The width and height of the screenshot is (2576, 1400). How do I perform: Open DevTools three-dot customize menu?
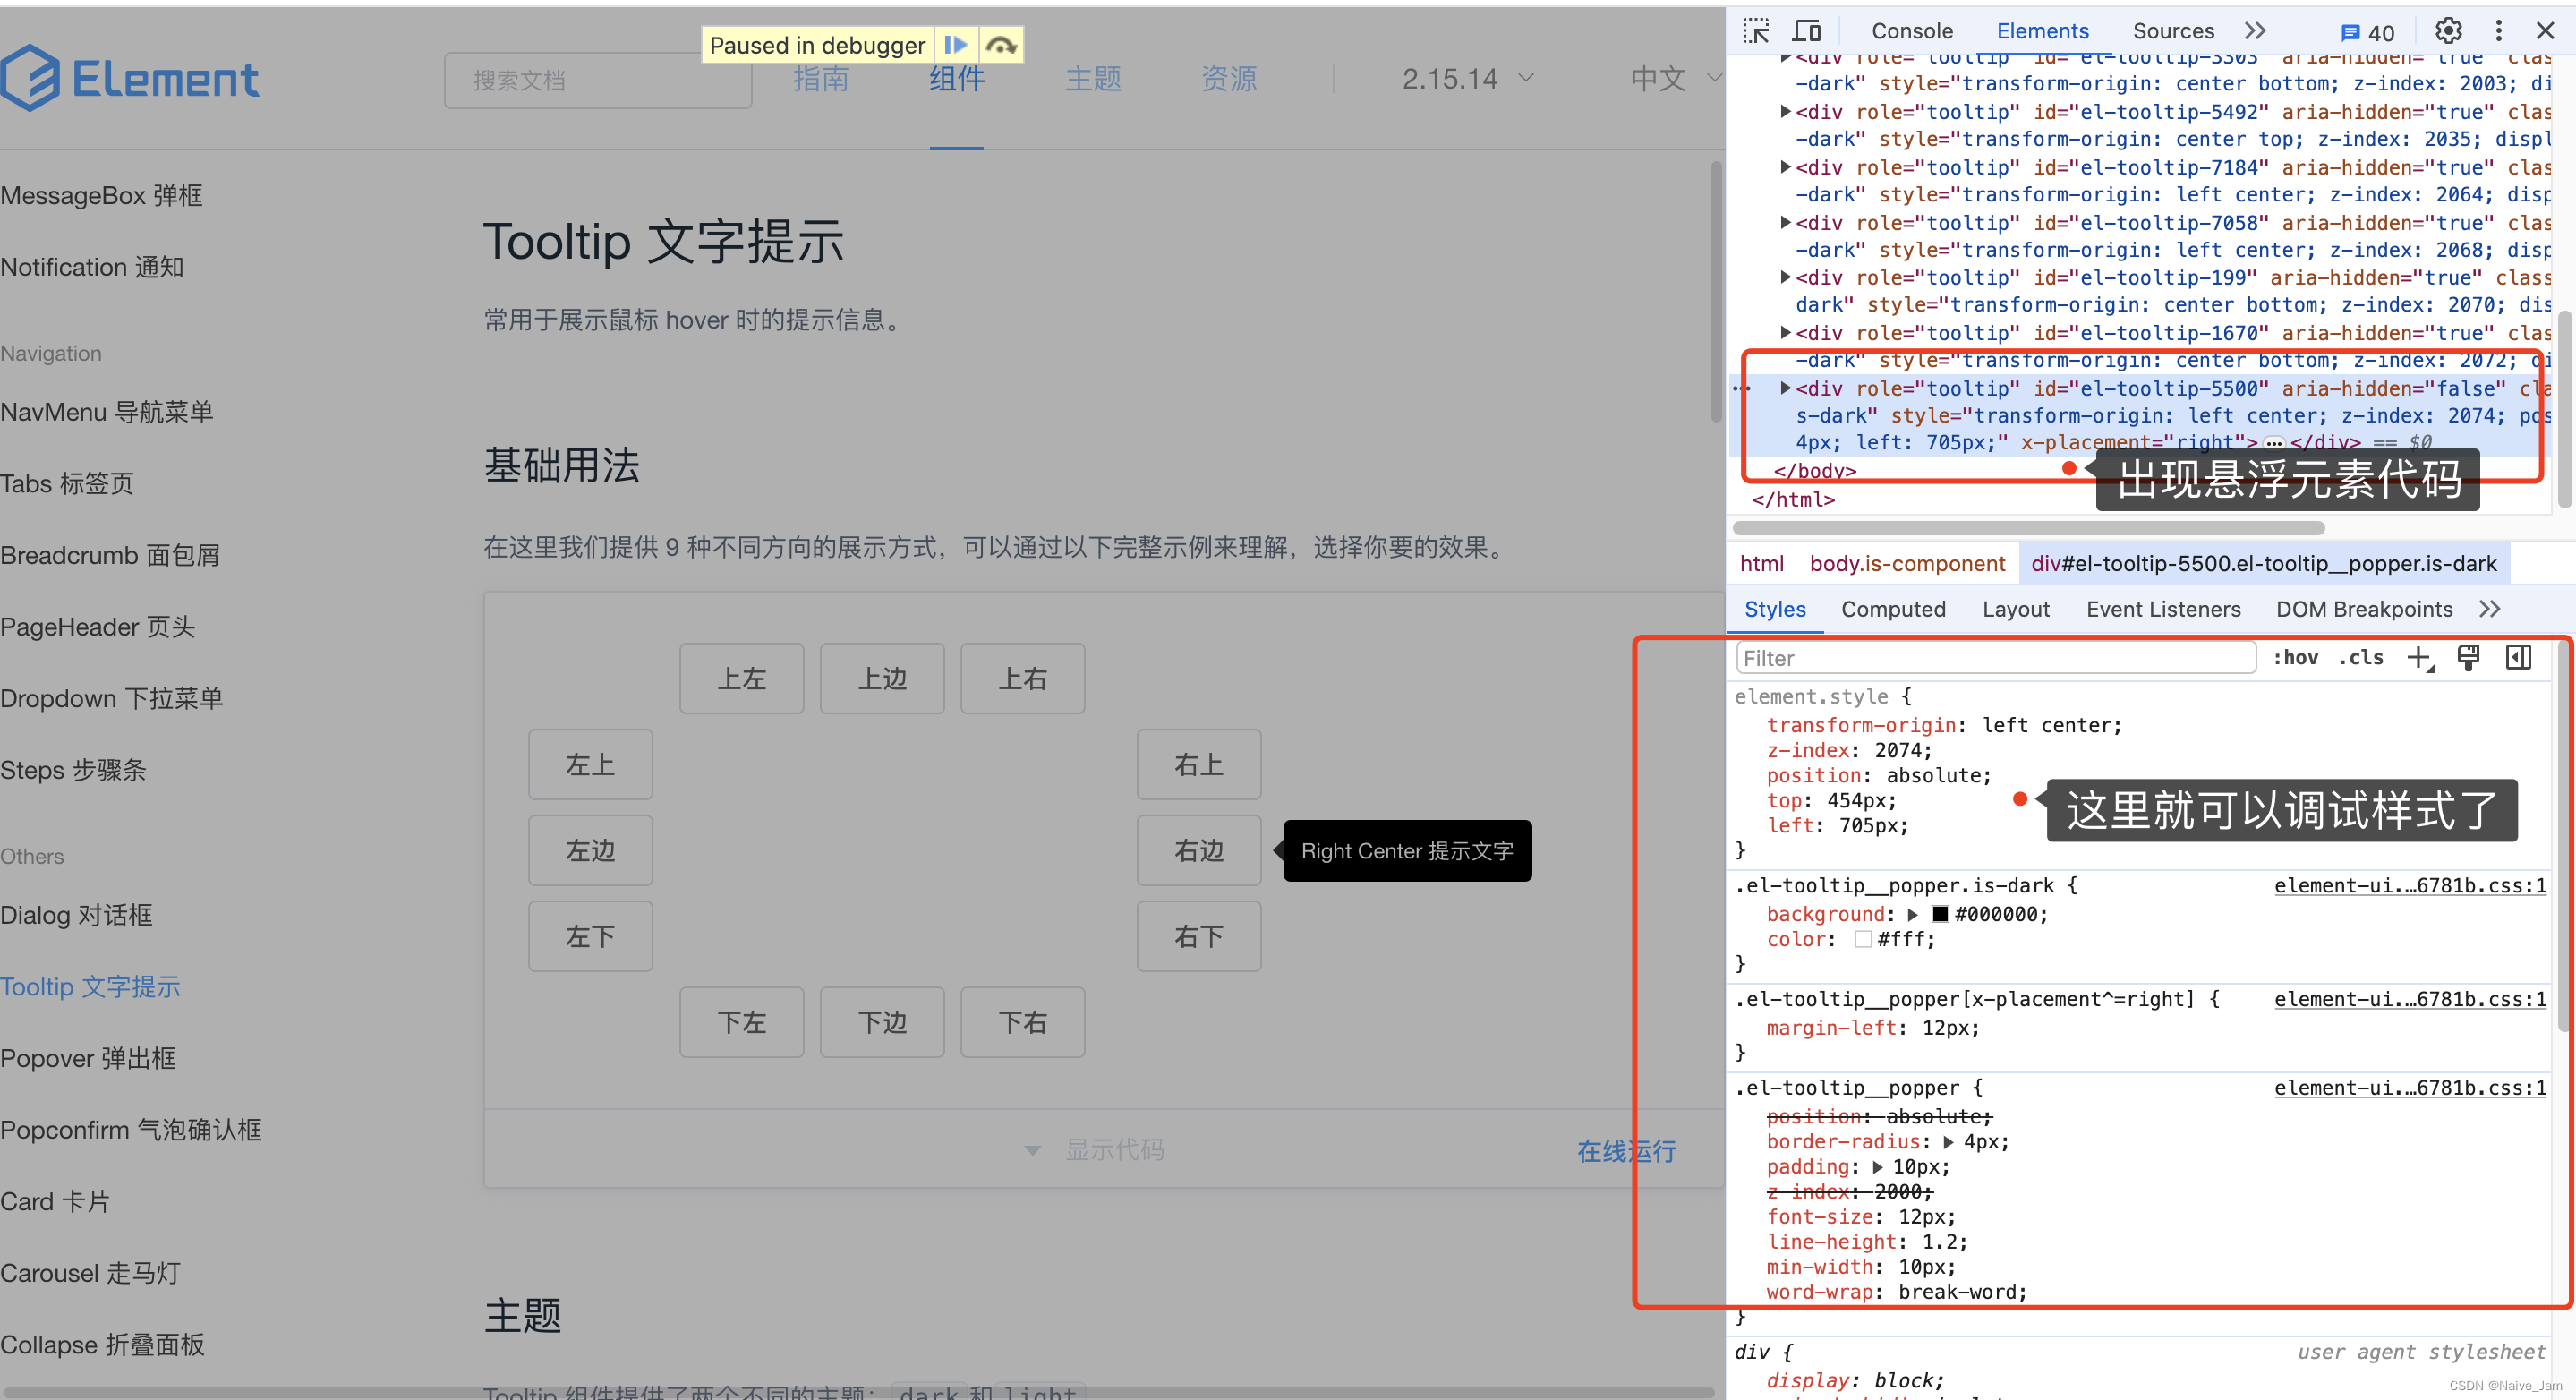[x=2498, y=31]
